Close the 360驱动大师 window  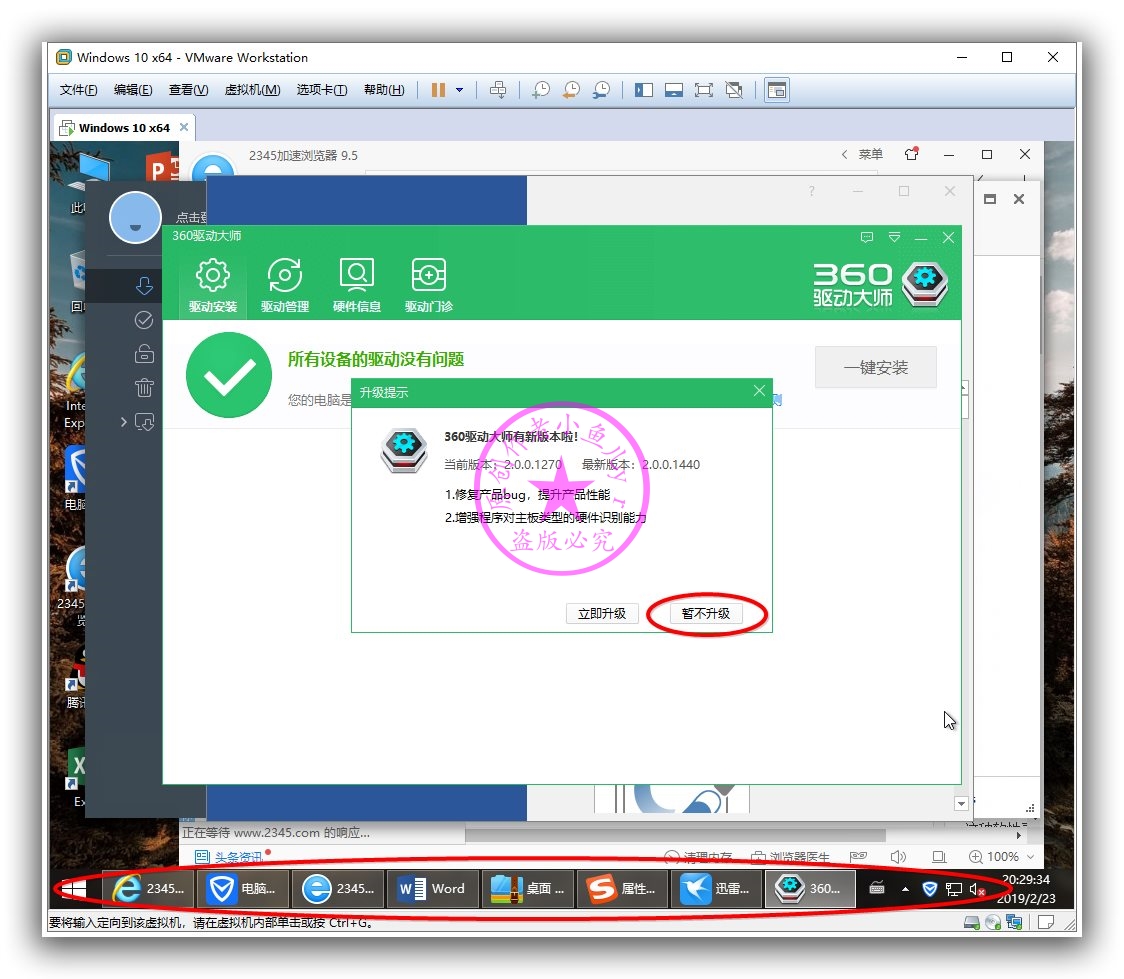click(948, 237)
